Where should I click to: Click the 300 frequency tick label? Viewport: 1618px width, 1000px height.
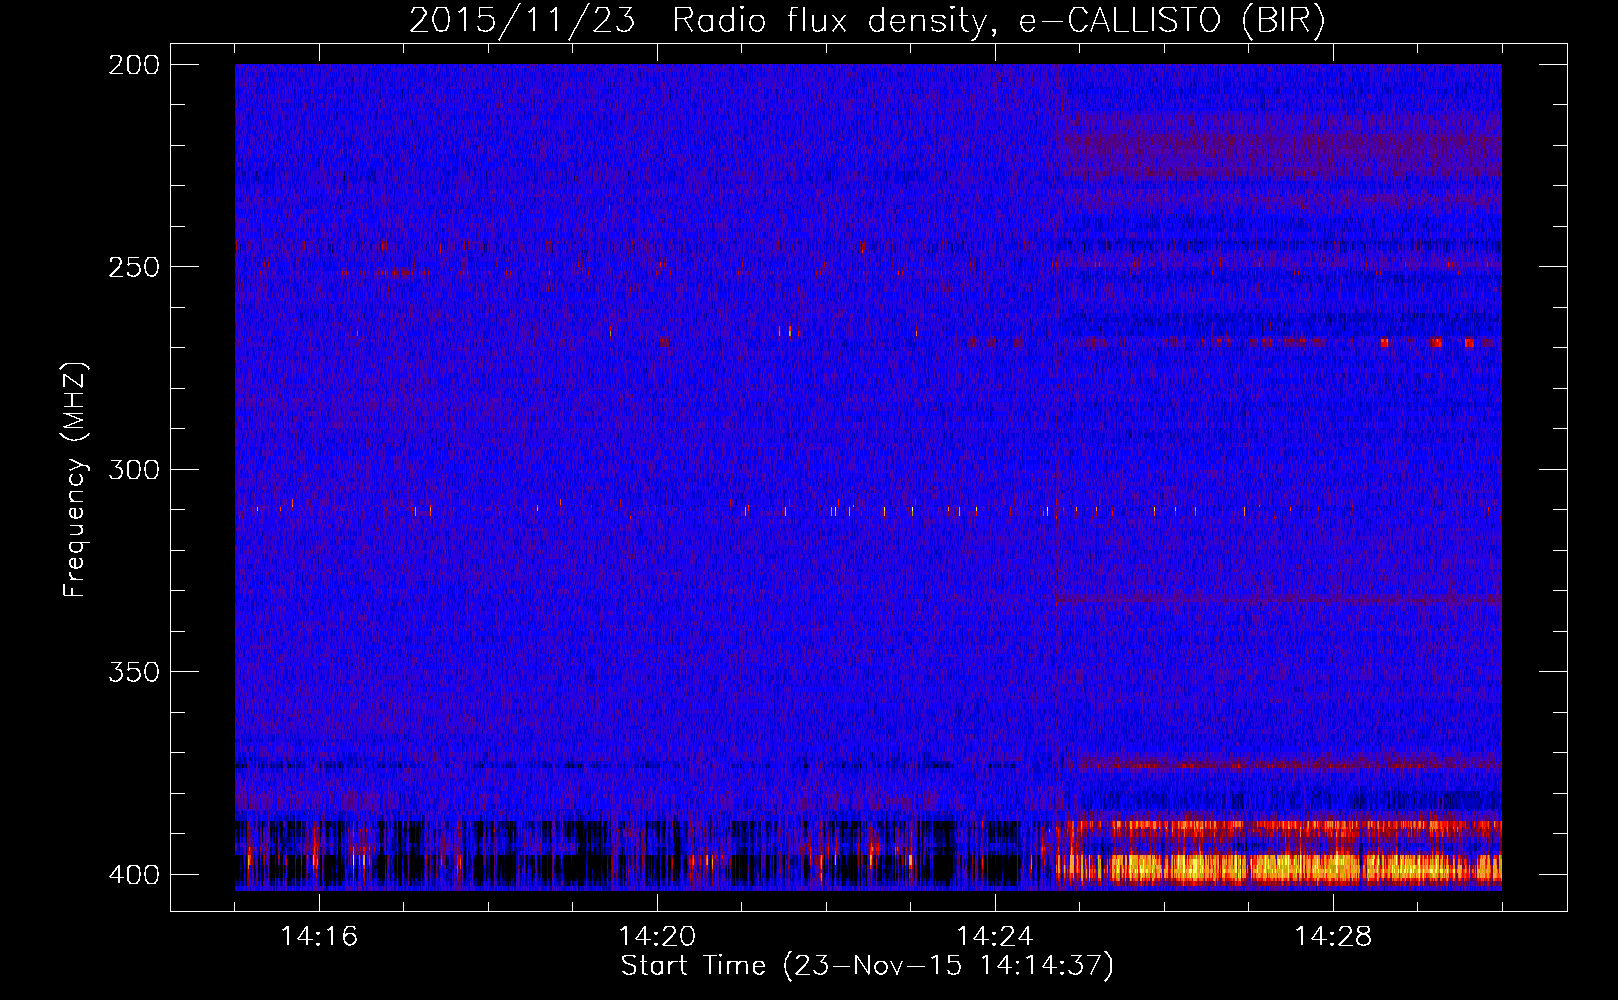pyautogui.click(x=133, y=469)
